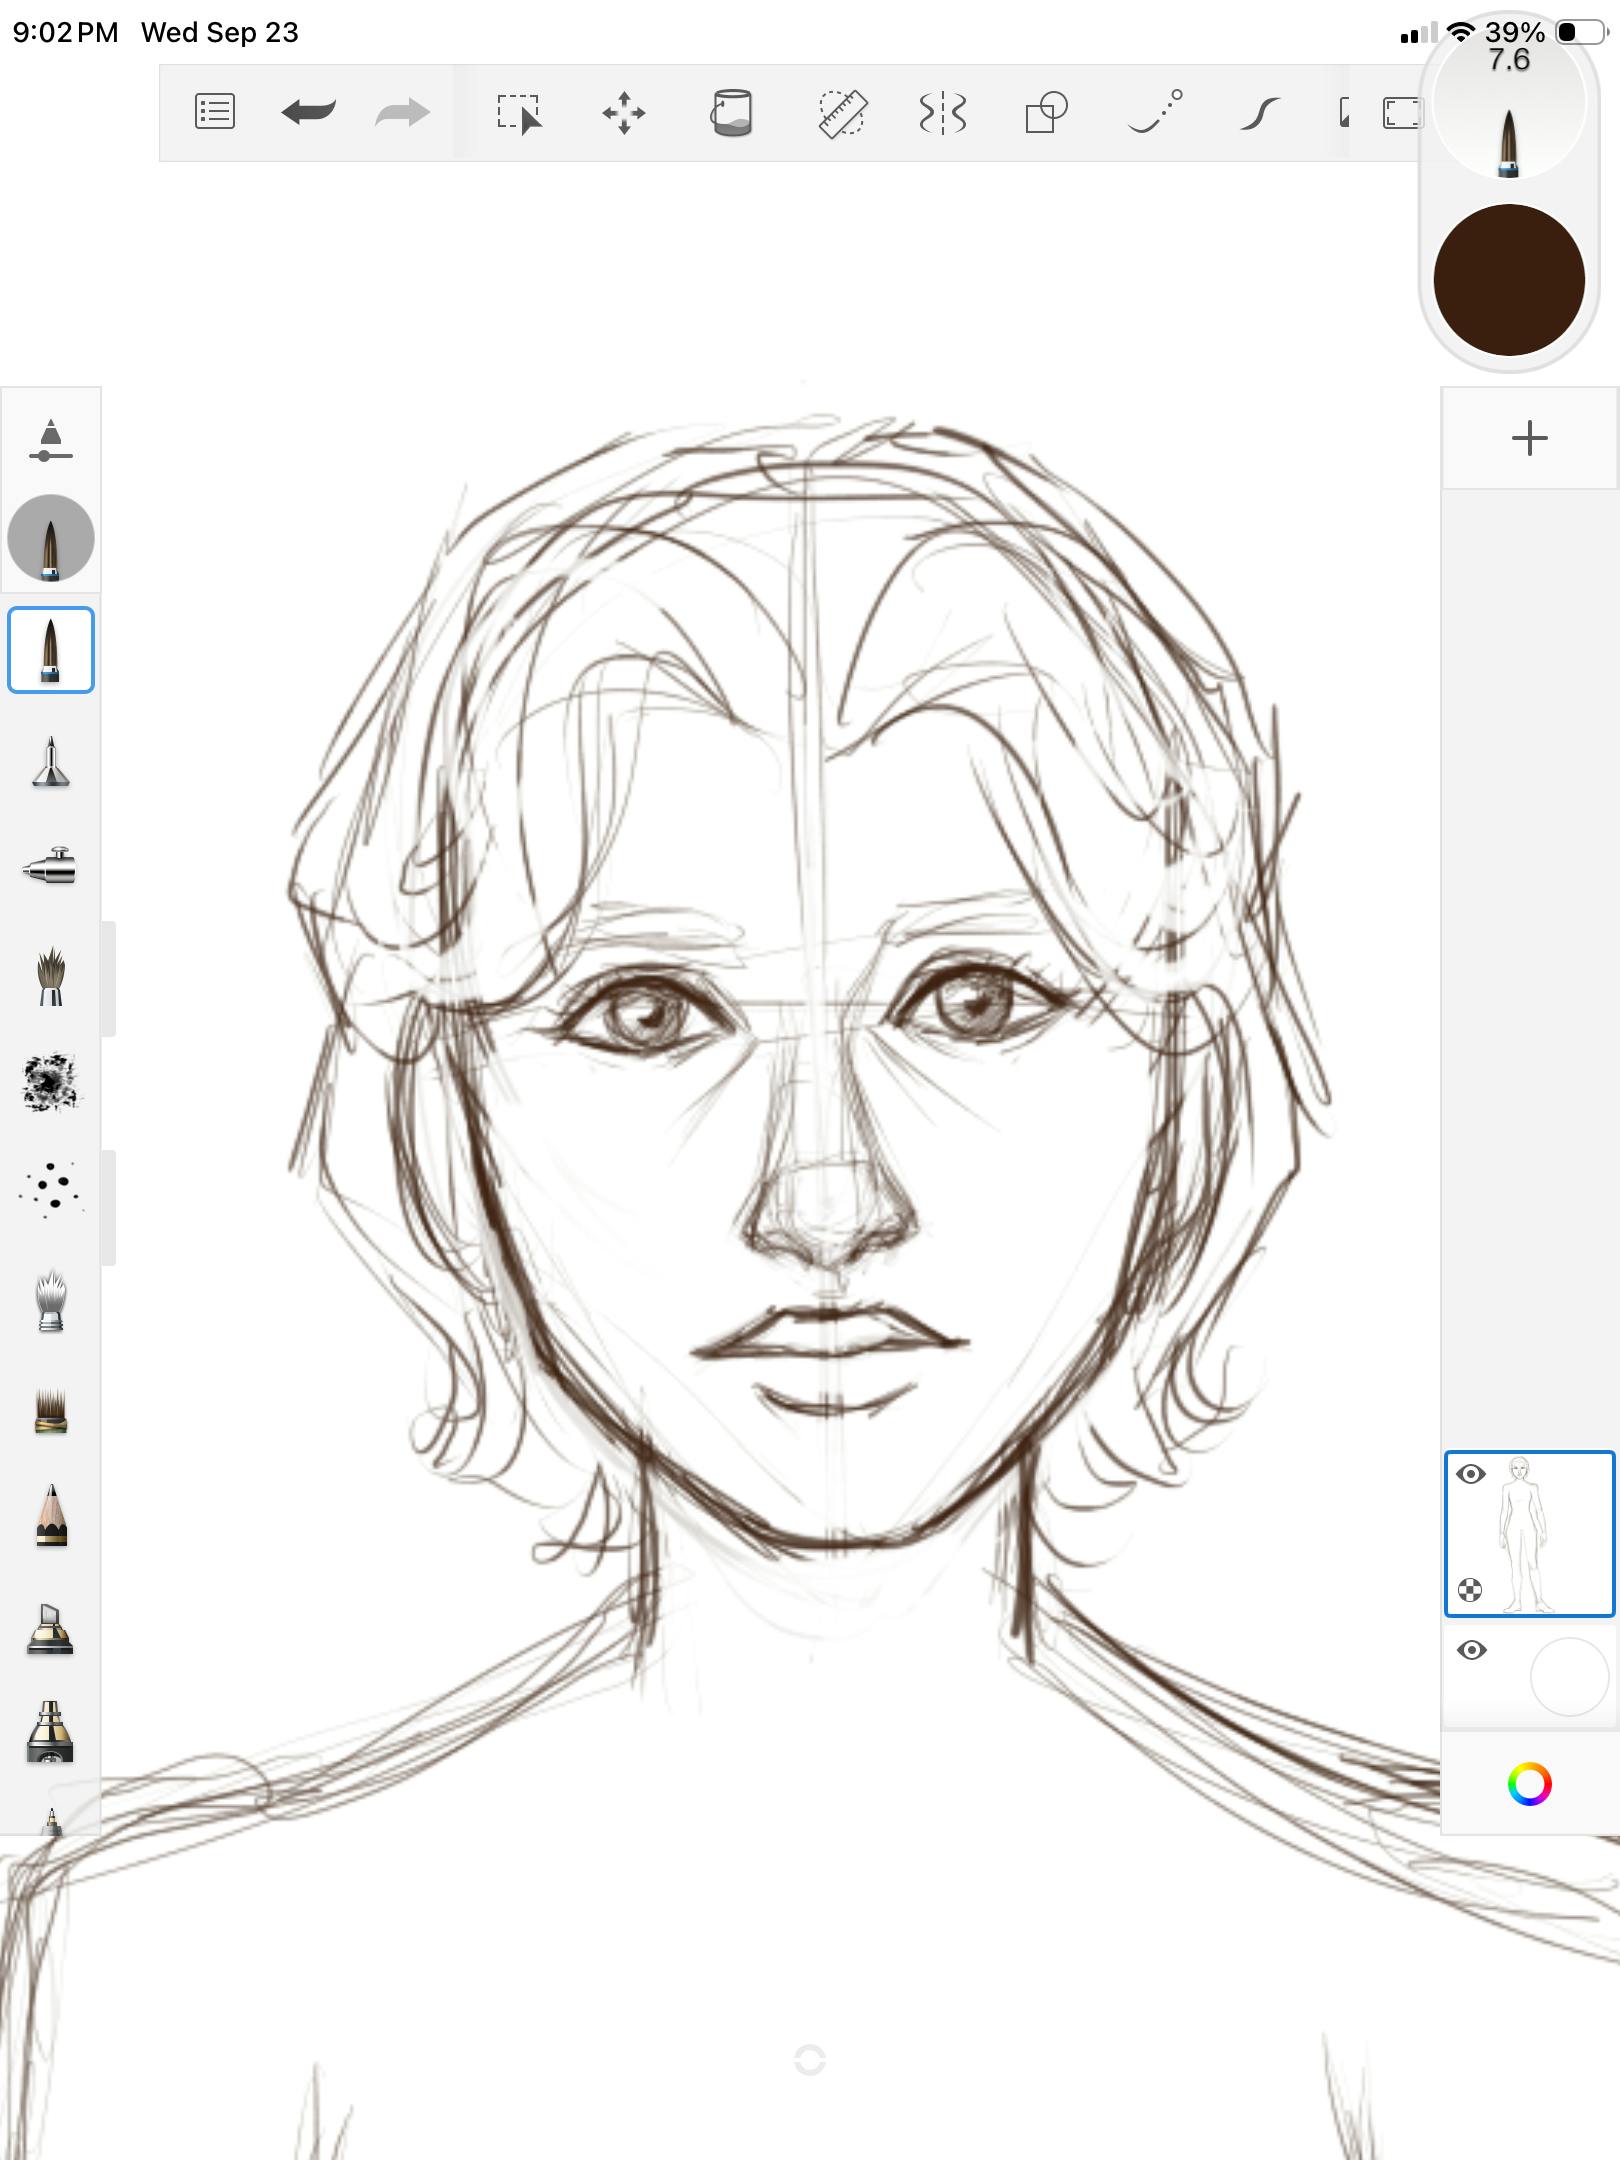Pick the flat bristle brush
Image resolution: width=1620 pixels, height=2160 pixels.
tap(51, 1411)
